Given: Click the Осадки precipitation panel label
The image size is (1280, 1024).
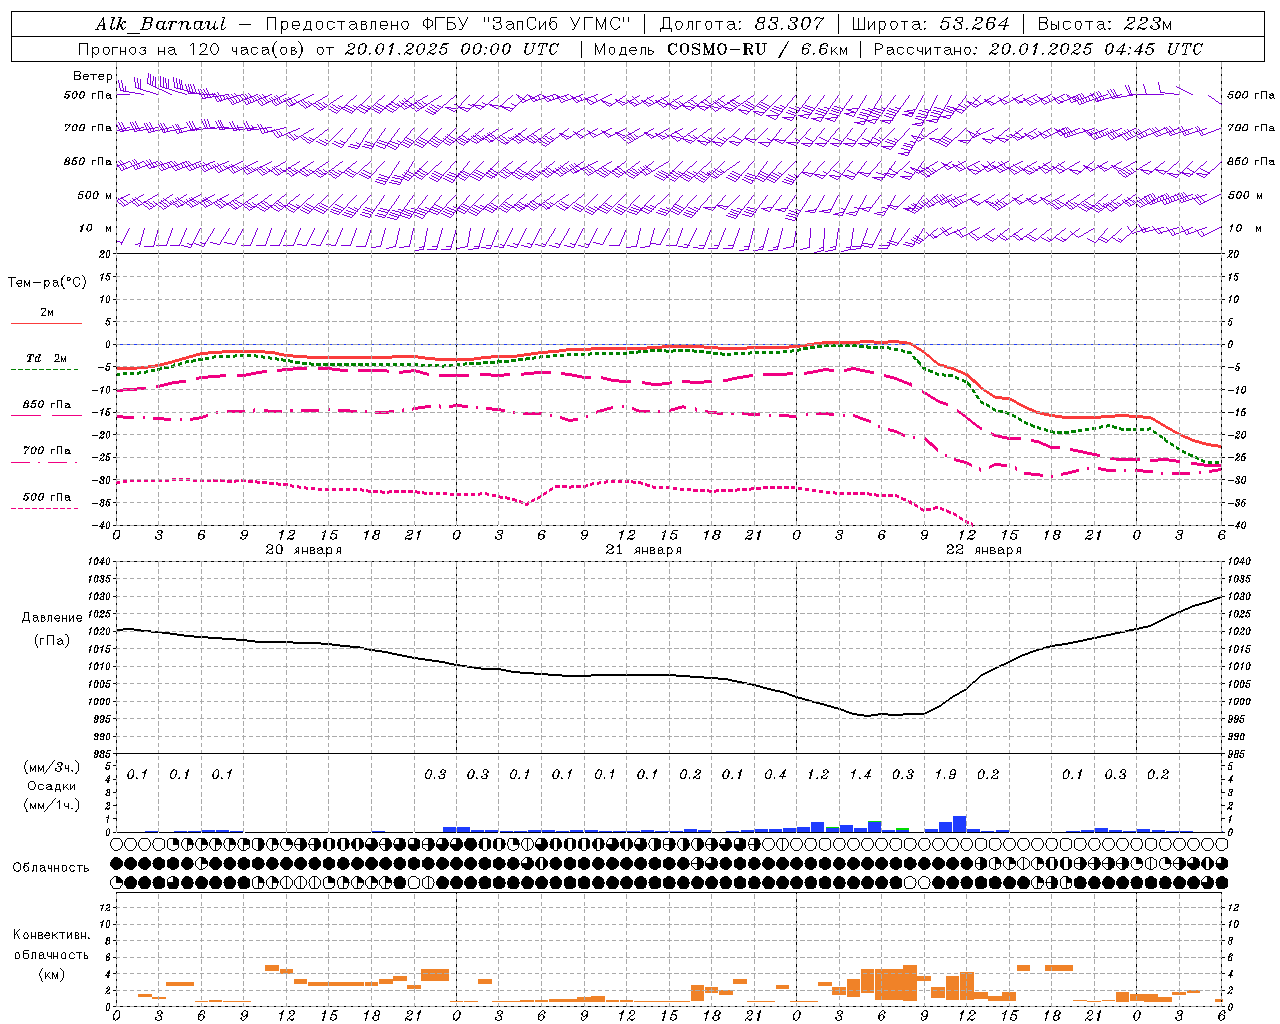Looking at the screenshot, I should click(52, 786).
